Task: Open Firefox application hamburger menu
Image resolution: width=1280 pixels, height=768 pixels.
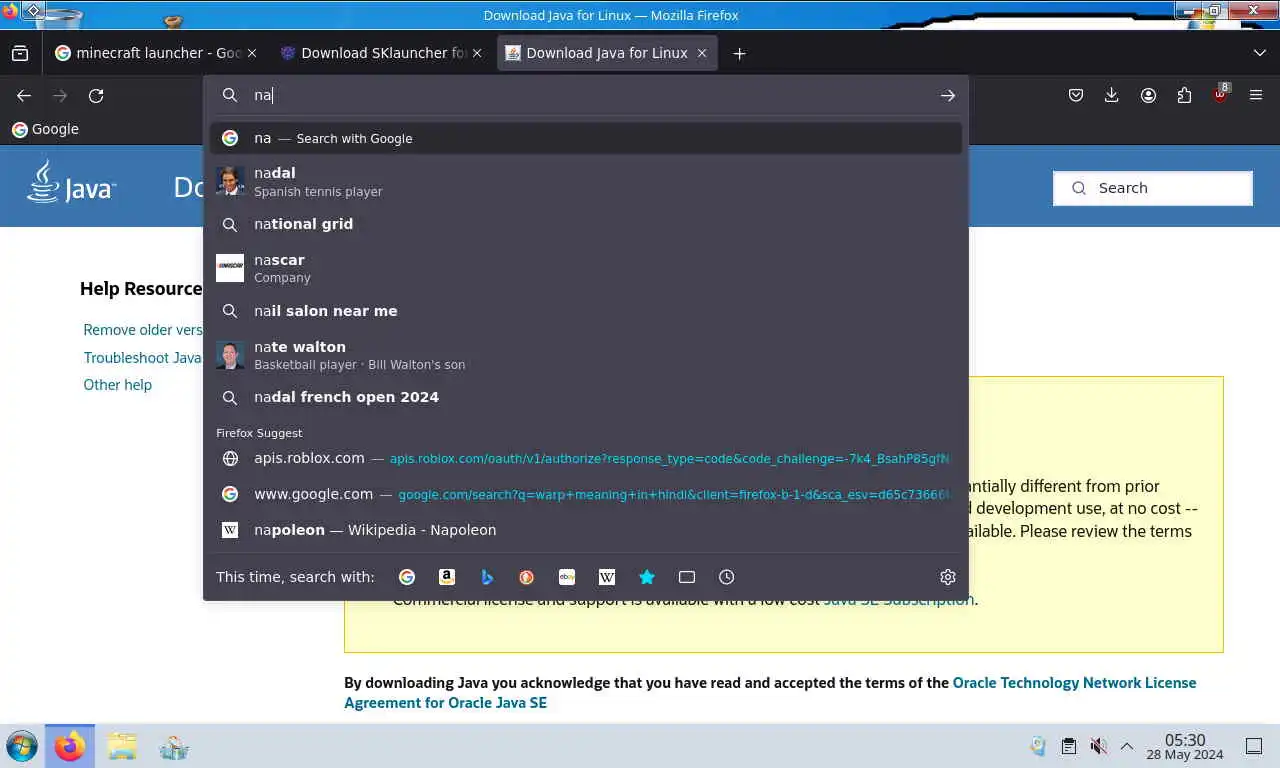Action: (1256, 95)
